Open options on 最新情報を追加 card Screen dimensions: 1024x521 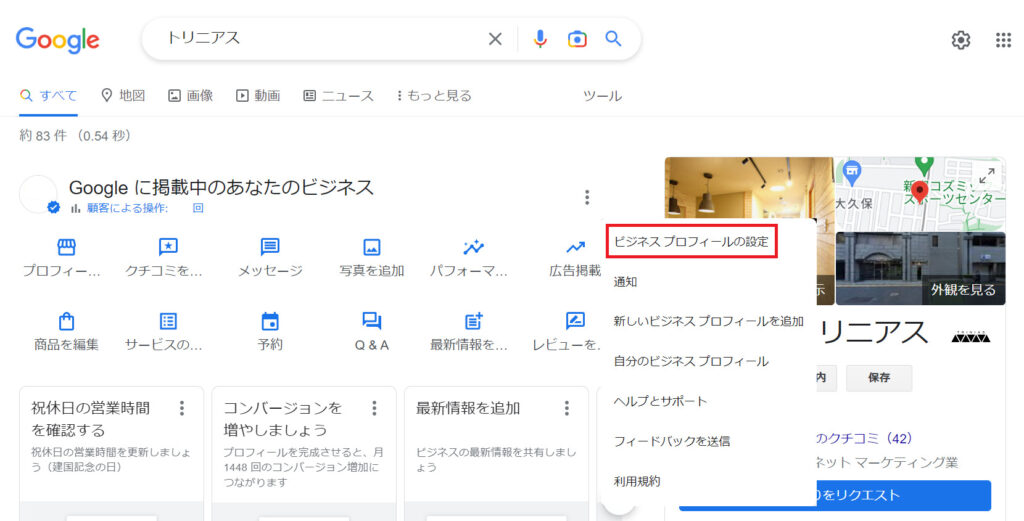[567, 409]
